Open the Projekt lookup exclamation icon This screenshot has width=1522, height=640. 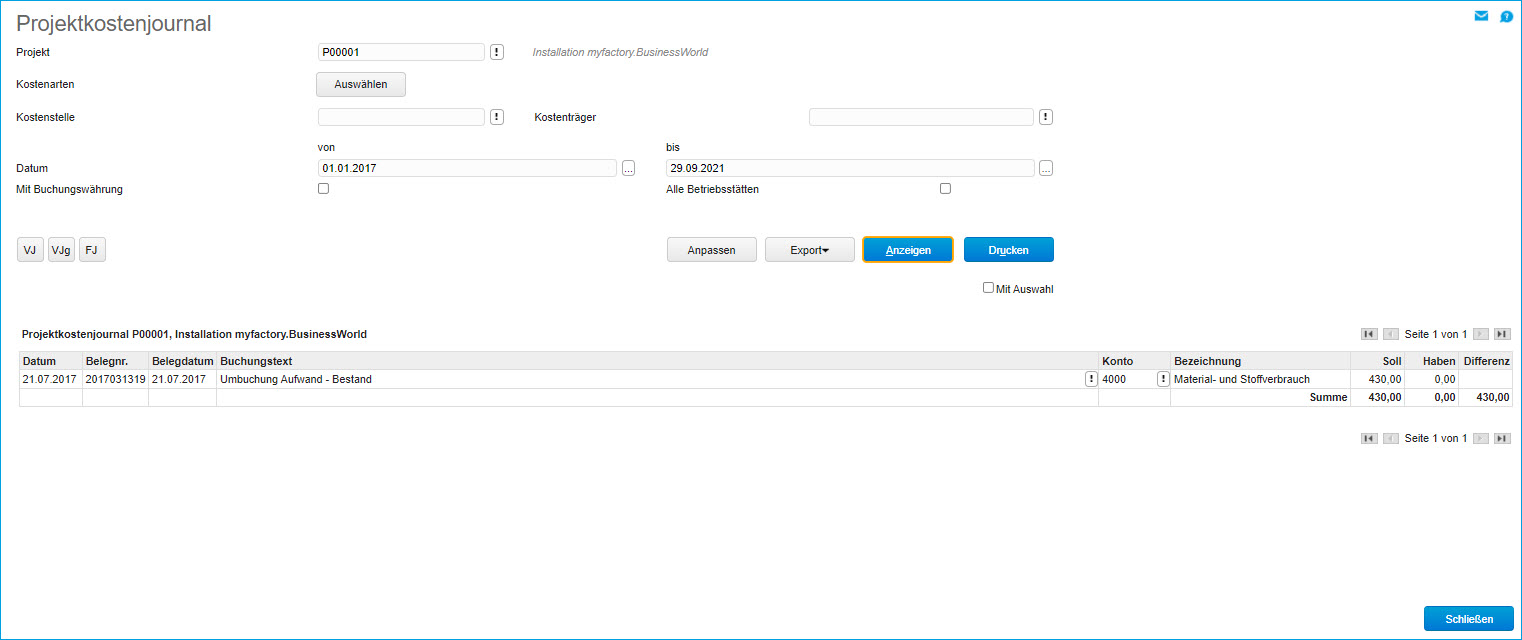[x=497, y=52]
